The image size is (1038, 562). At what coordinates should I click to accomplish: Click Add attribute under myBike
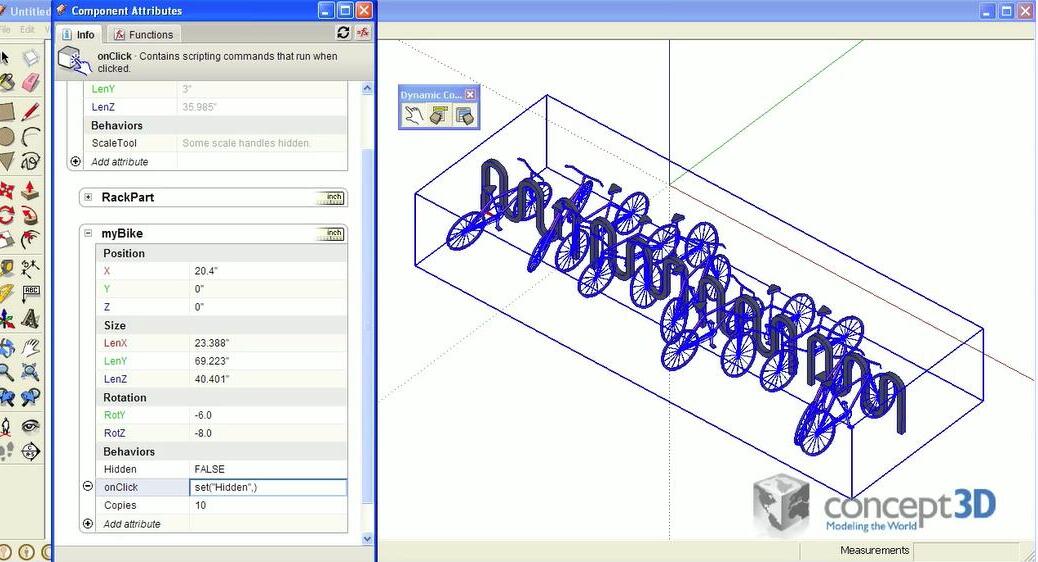click(125, 524)
